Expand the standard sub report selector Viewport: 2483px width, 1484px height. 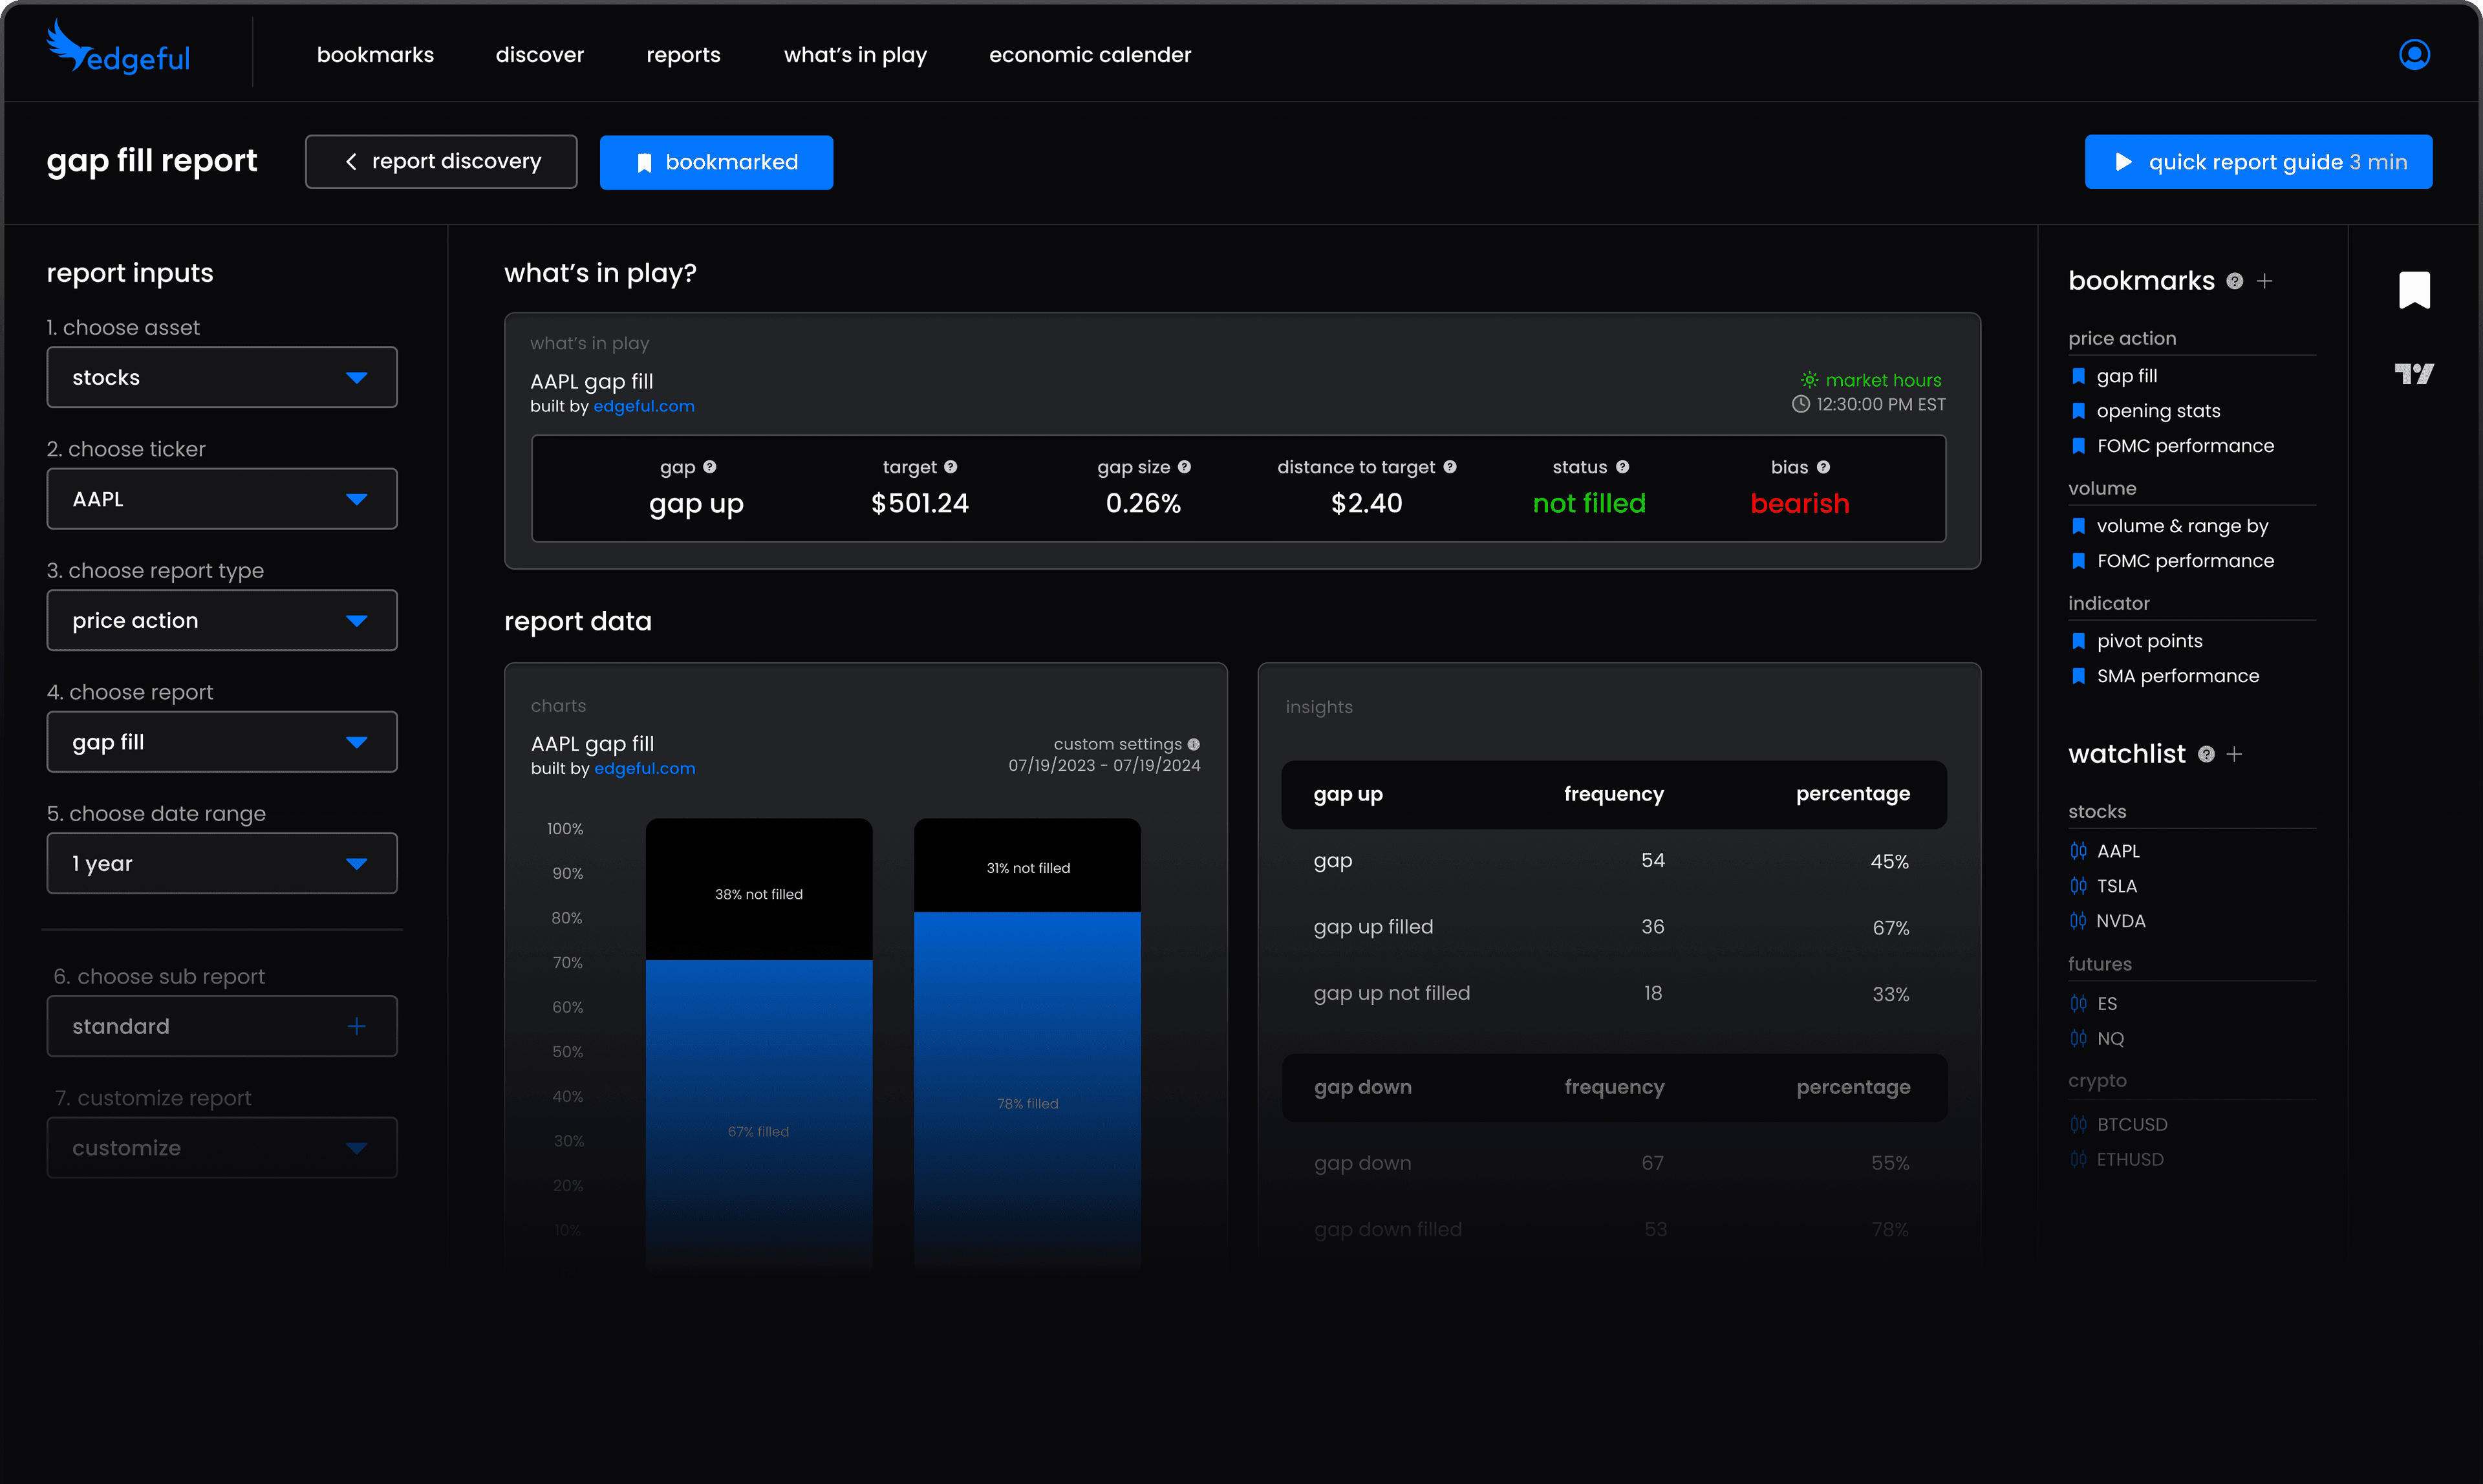222,1026
